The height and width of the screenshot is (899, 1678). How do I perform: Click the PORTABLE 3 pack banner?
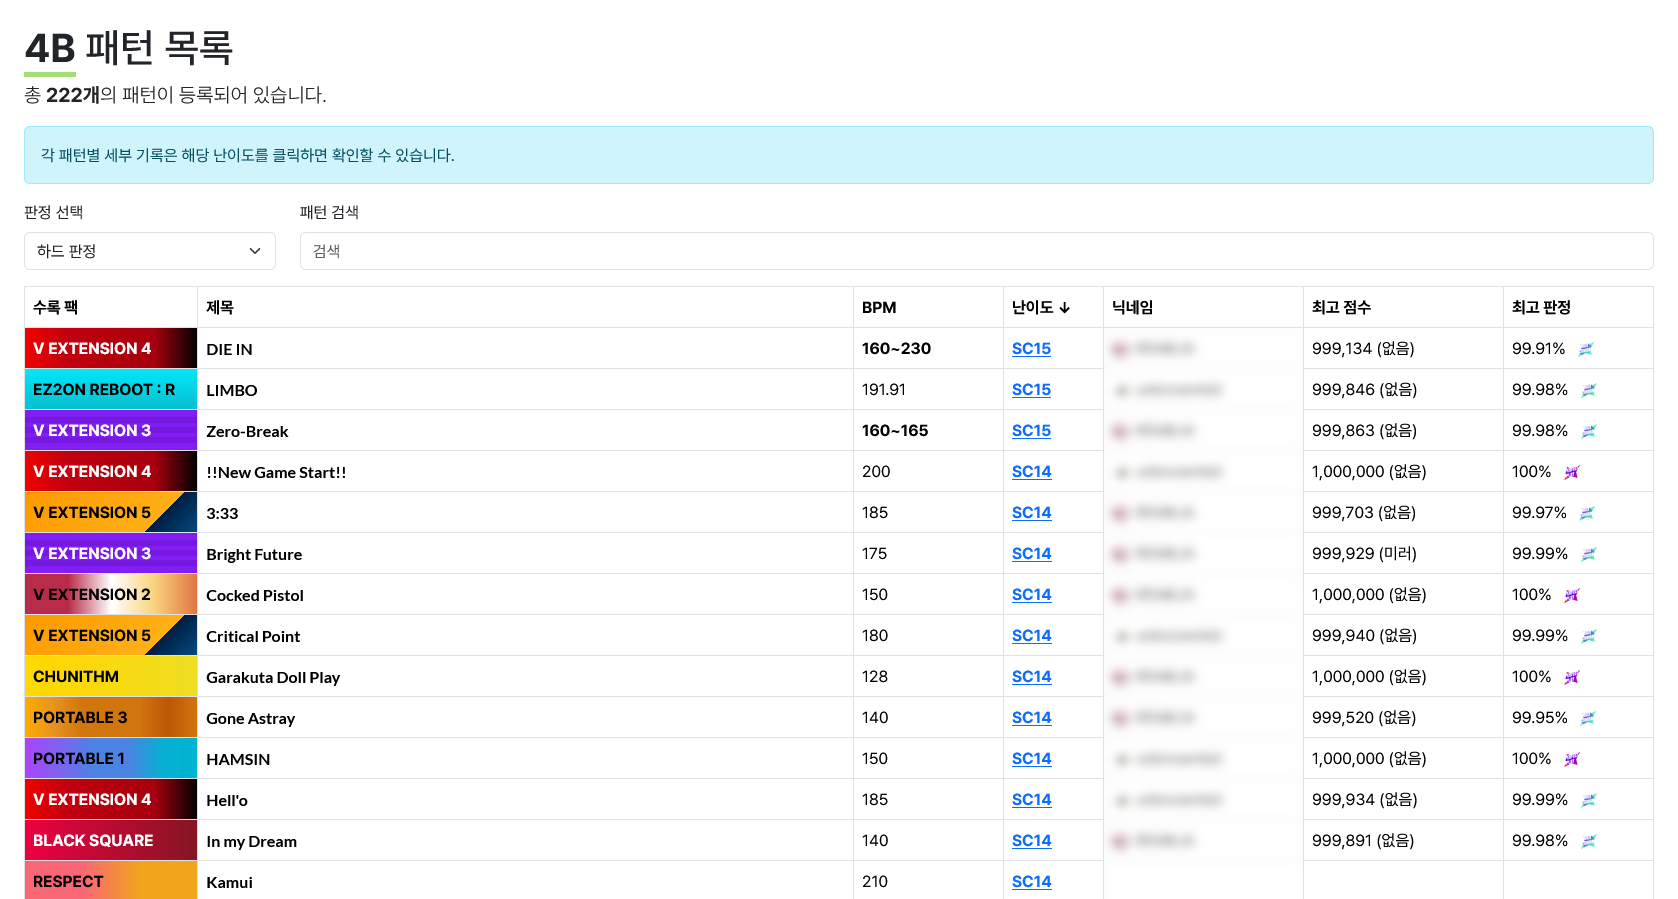pos(111,717)
